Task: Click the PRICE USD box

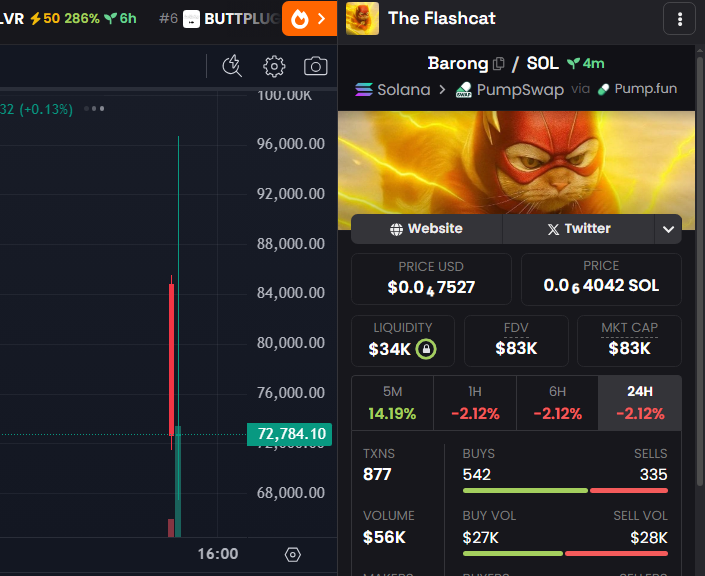Action: [431, 279]
